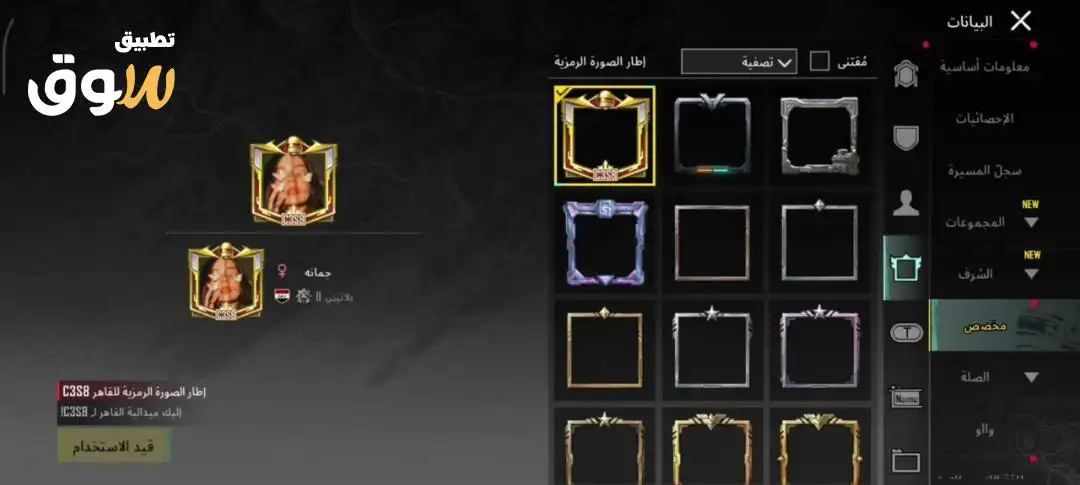Open the helmet icon in the sidebar
The image size is (1080, 485).
[x=906, y=74]
